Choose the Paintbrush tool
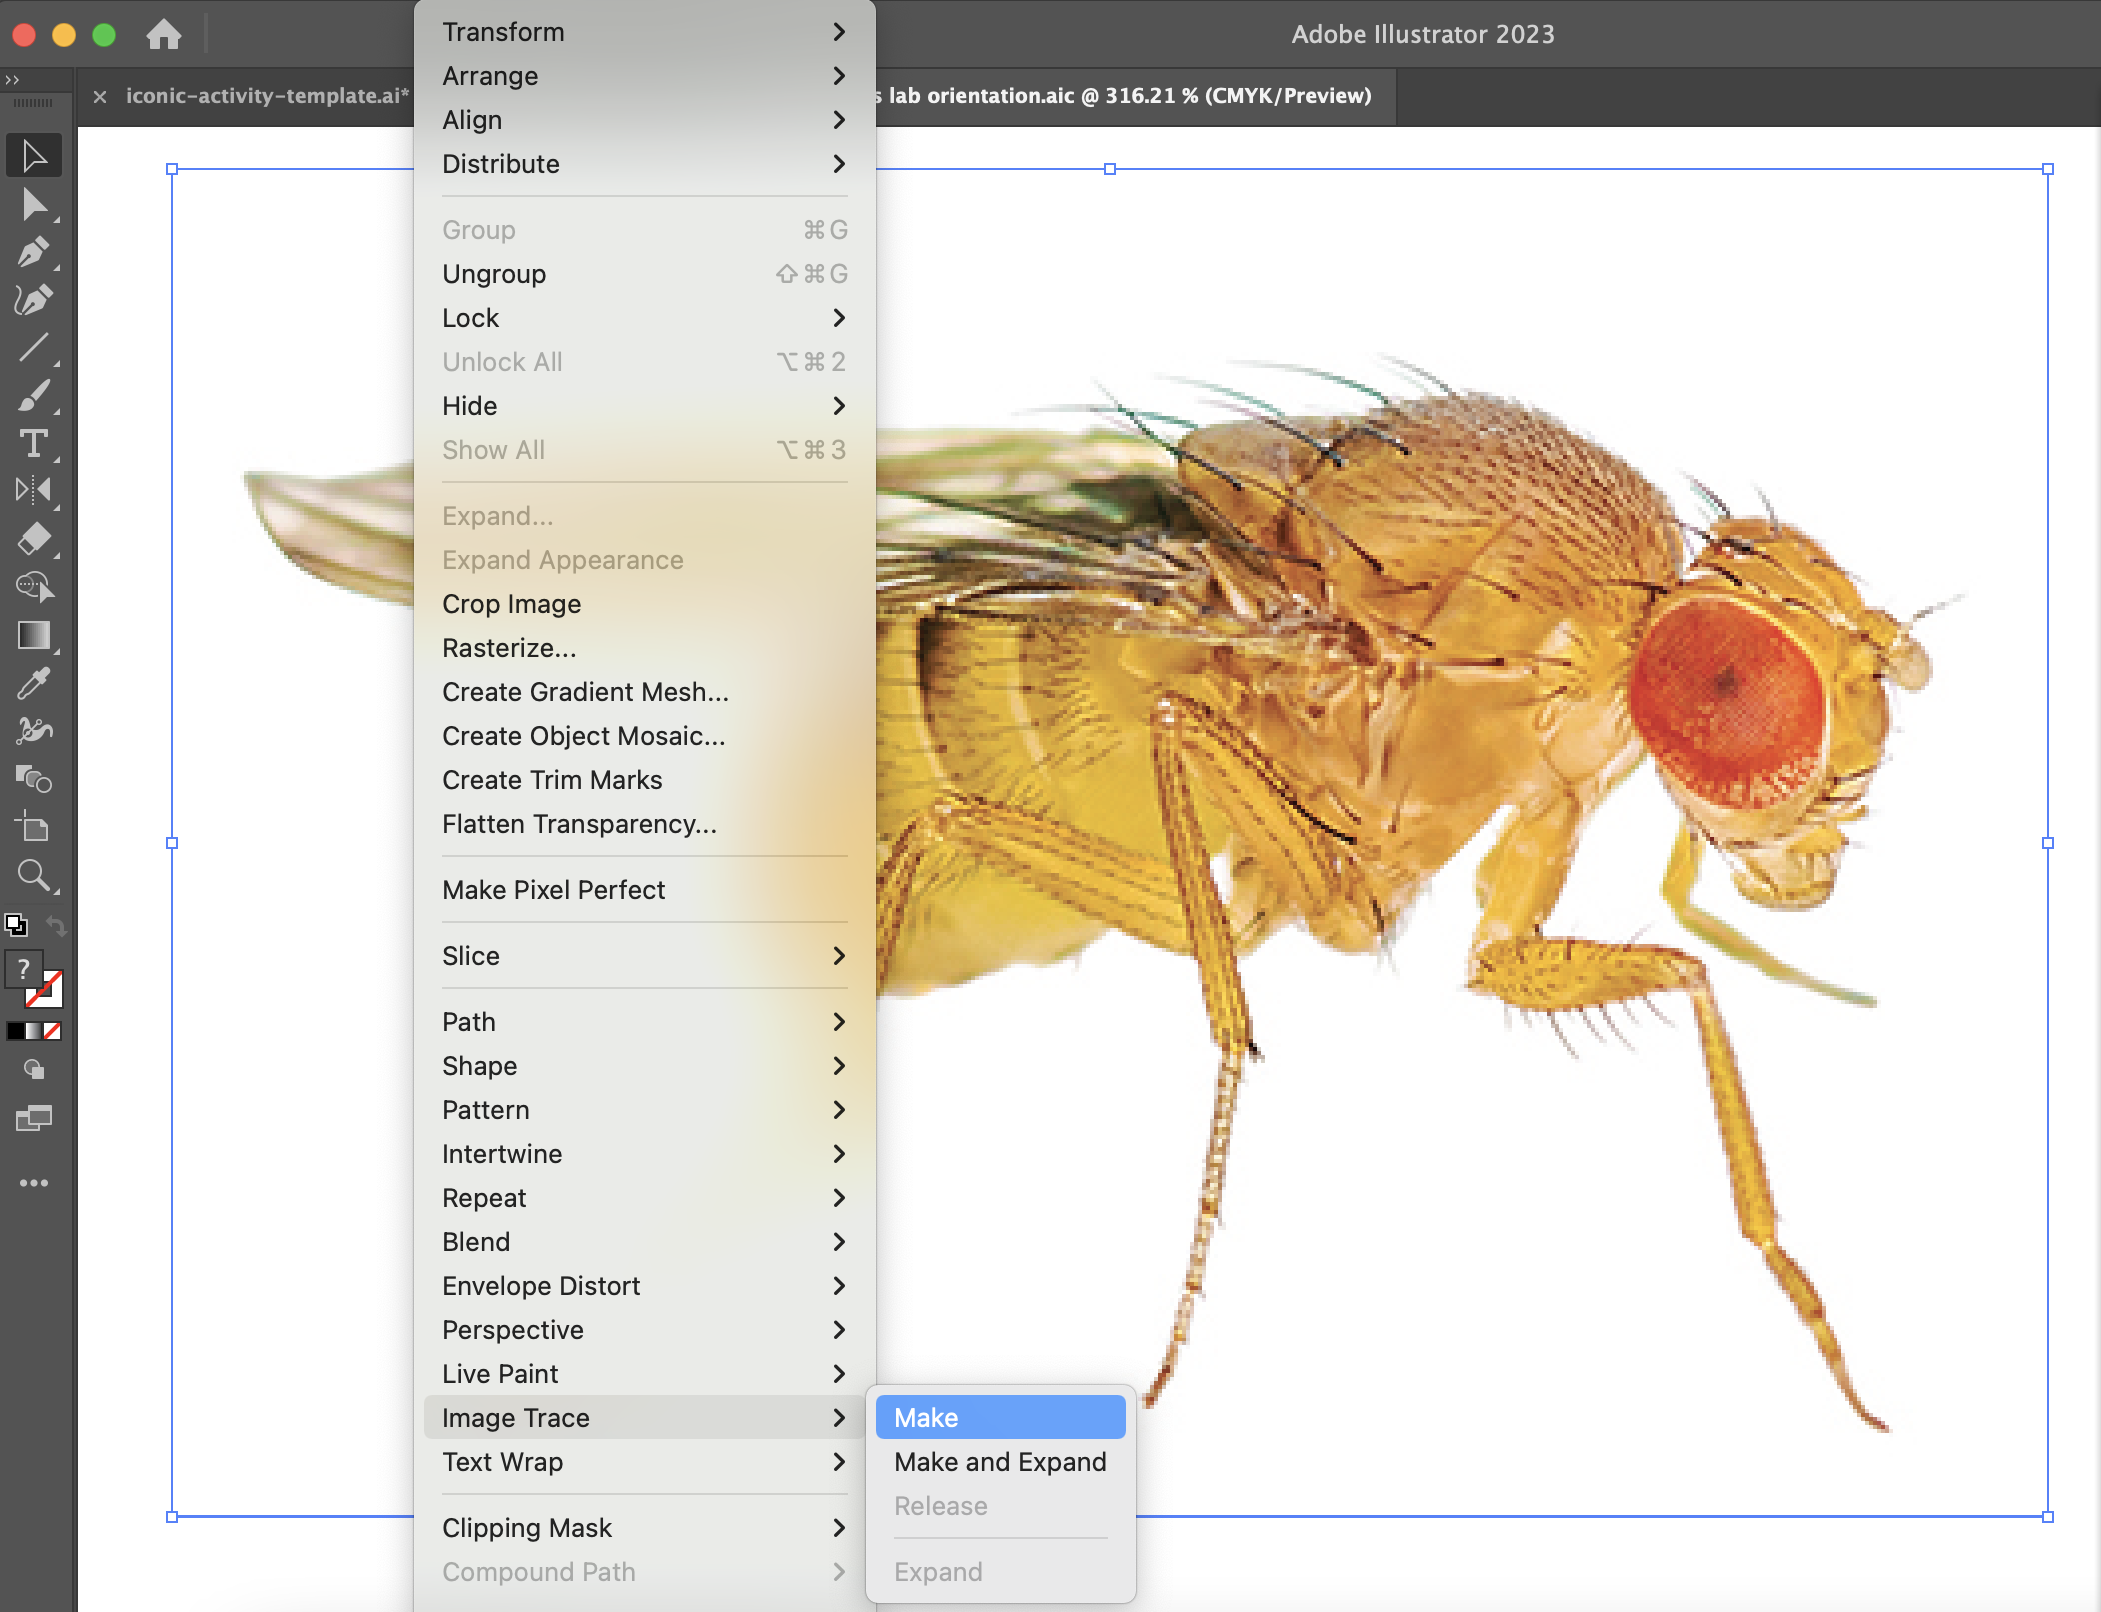Image resolution: width=2101 pixels, height=1612 pixels. tap(34, 396)
